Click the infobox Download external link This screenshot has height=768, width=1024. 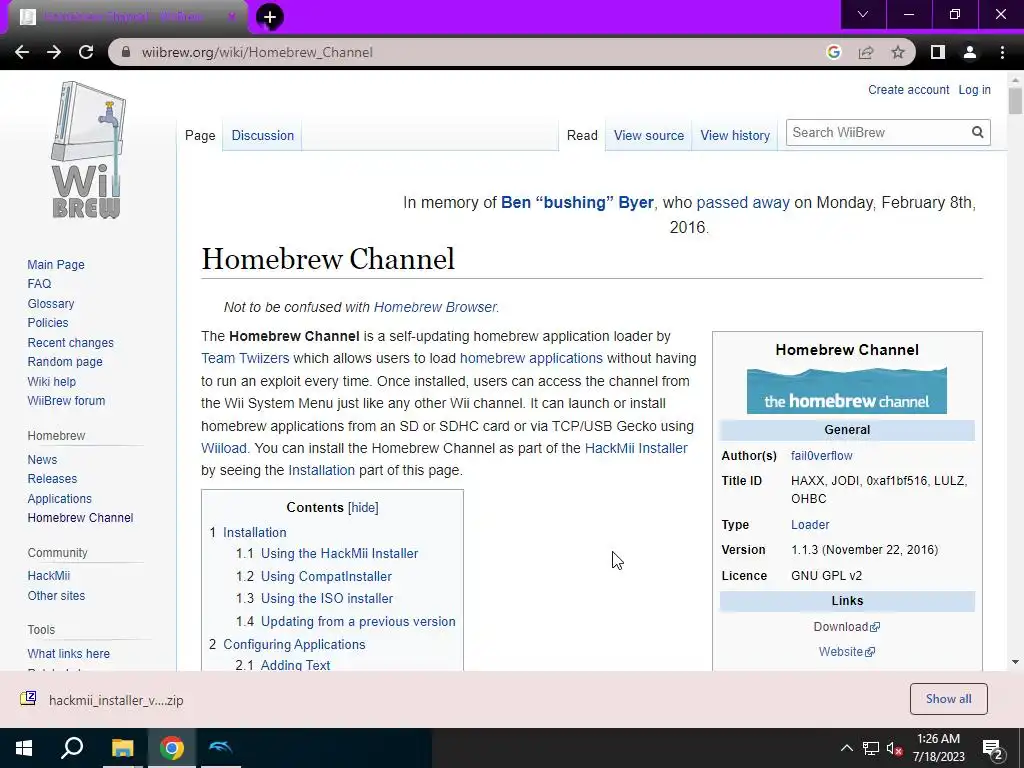[x=846, y=626]
